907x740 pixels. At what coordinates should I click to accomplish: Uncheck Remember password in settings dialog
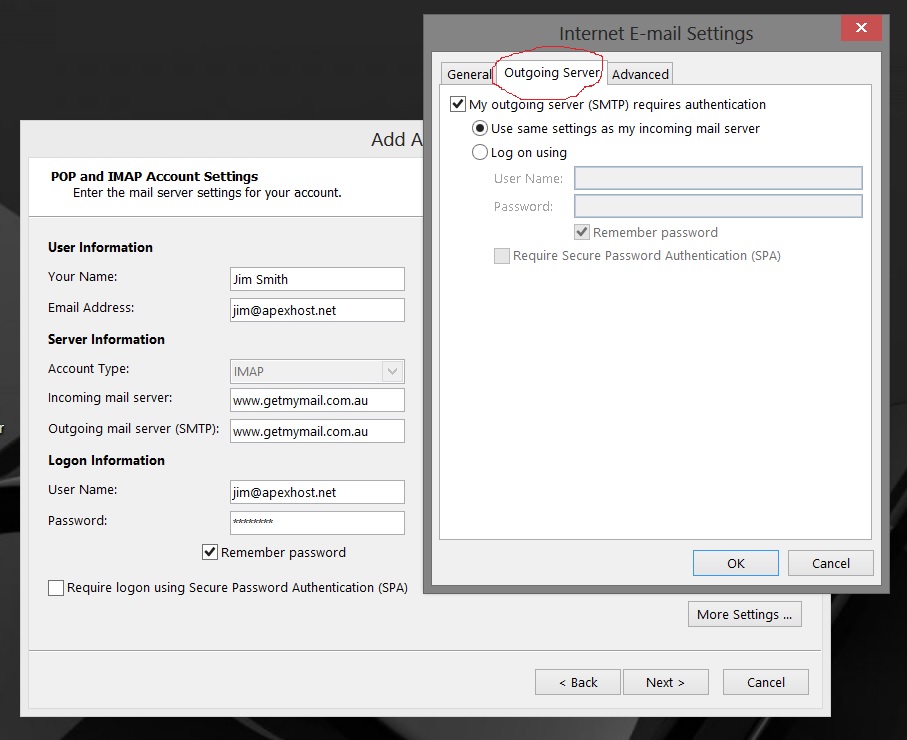pyautogui.click(x=582, y=231)
